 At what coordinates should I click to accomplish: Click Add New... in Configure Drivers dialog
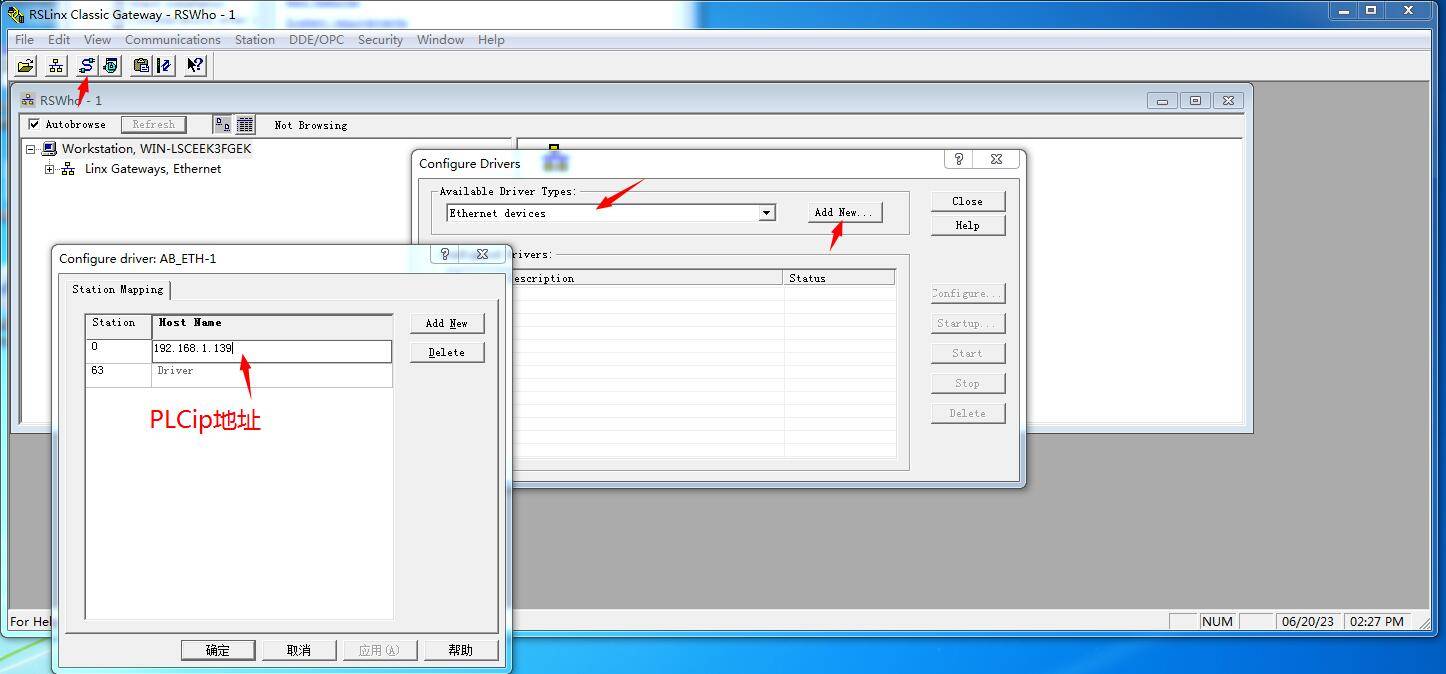pyautogui.click(x=844, y=212)
